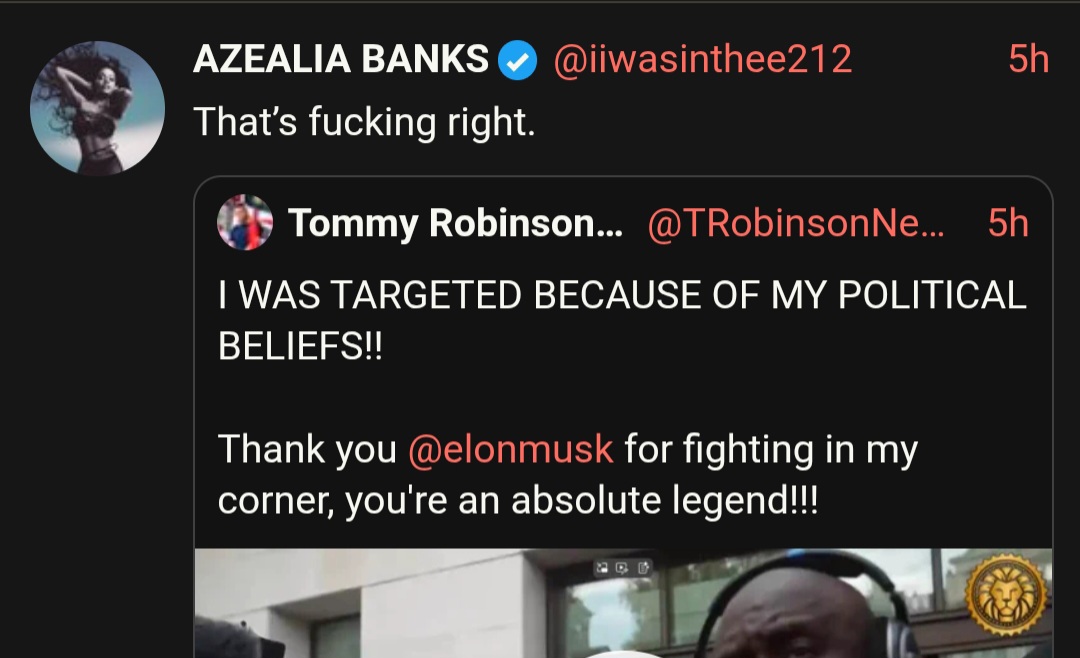The height and width of the screenshot is (658, 1080).
Task: Open the quoted tweet's 5h timestamp
Action: [1008, 223]
